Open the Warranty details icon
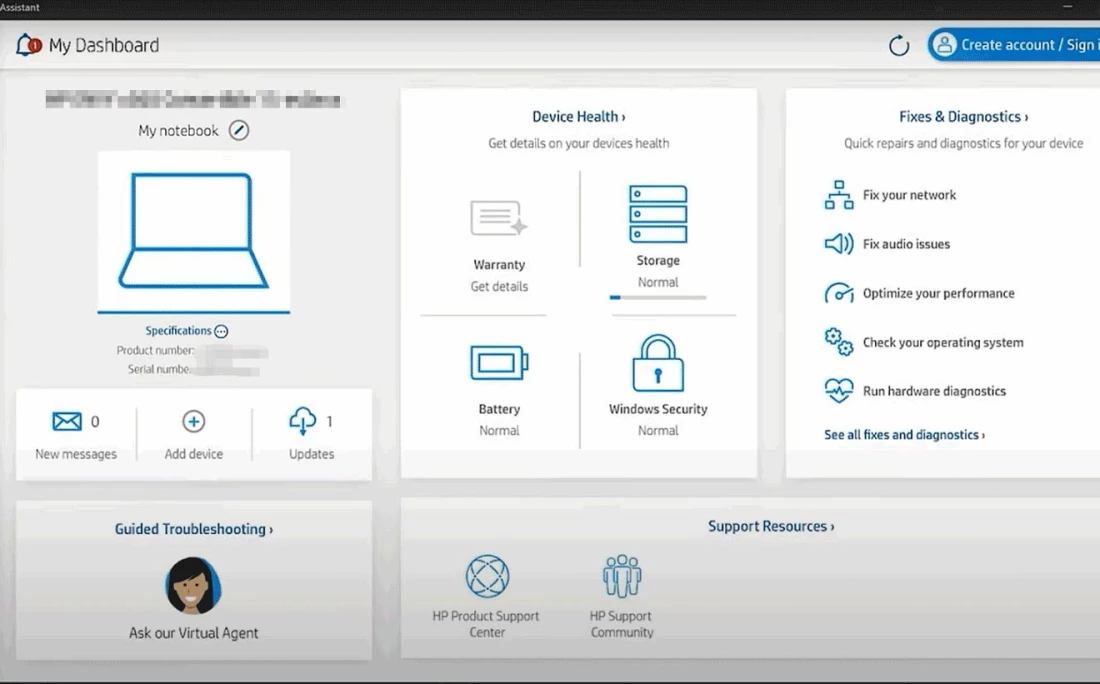 (499, 218)
